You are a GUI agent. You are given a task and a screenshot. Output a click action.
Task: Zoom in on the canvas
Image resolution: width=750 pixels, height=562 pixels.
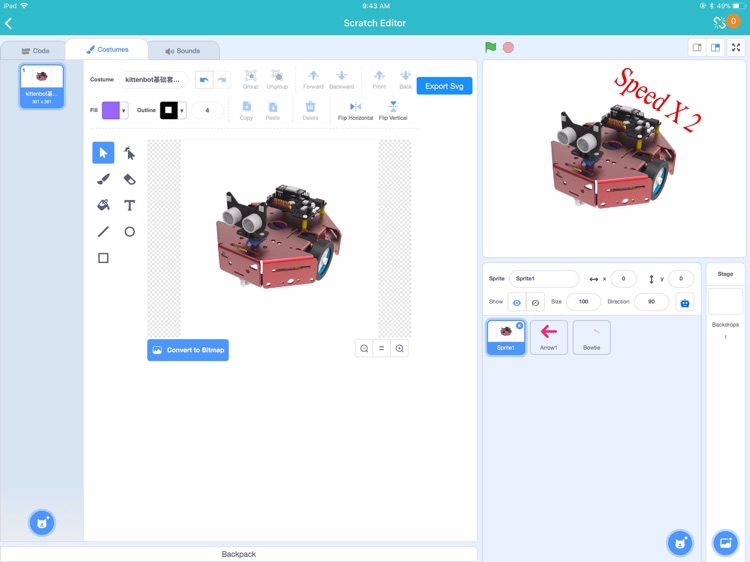pos(399,349)
